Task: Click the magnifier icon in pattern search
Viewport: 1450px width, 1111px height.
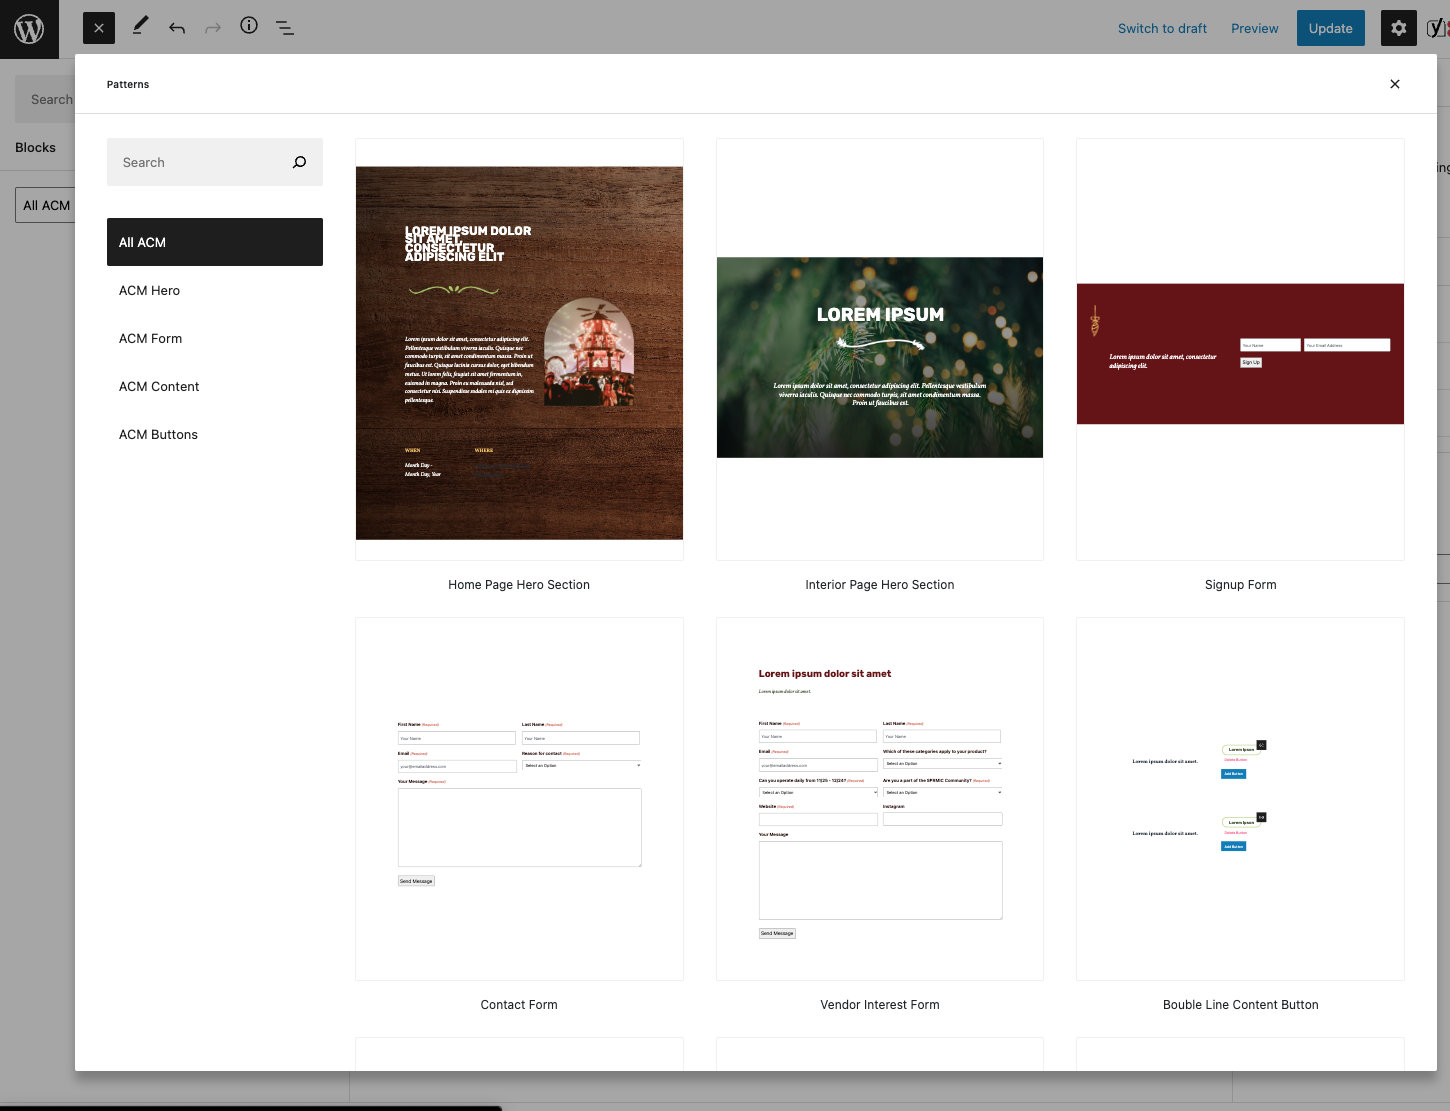Action: click(x=299, y=161)
